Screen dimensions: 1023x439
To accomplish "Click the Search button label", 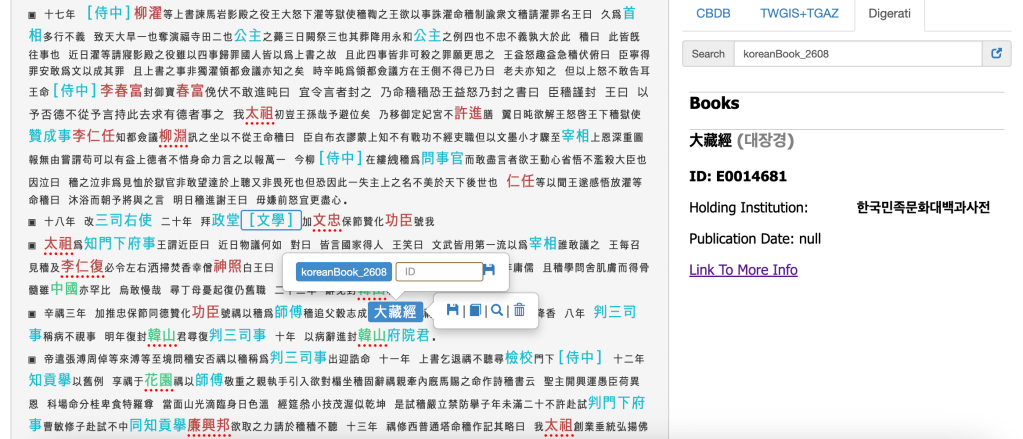I will pyautogui.click(x=708, y=53).
